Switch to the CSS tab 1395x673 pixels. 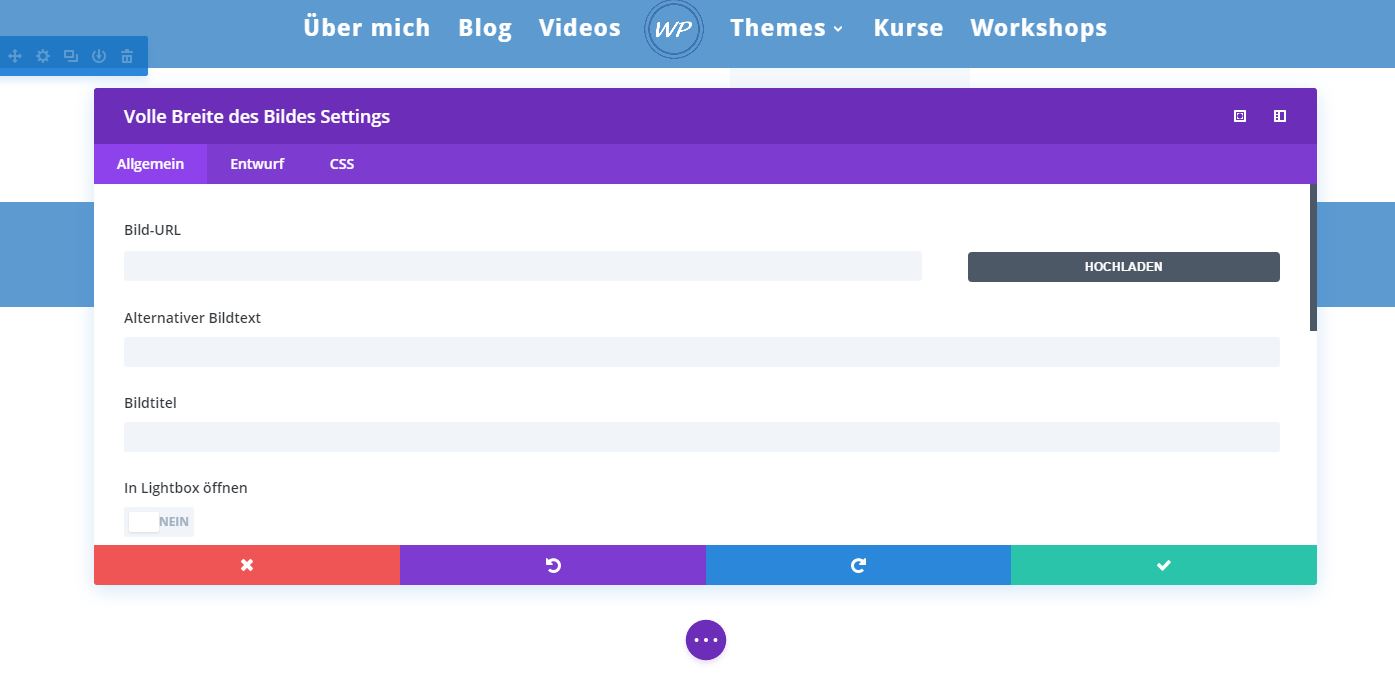pyautogui.click(x=342, y=164)
